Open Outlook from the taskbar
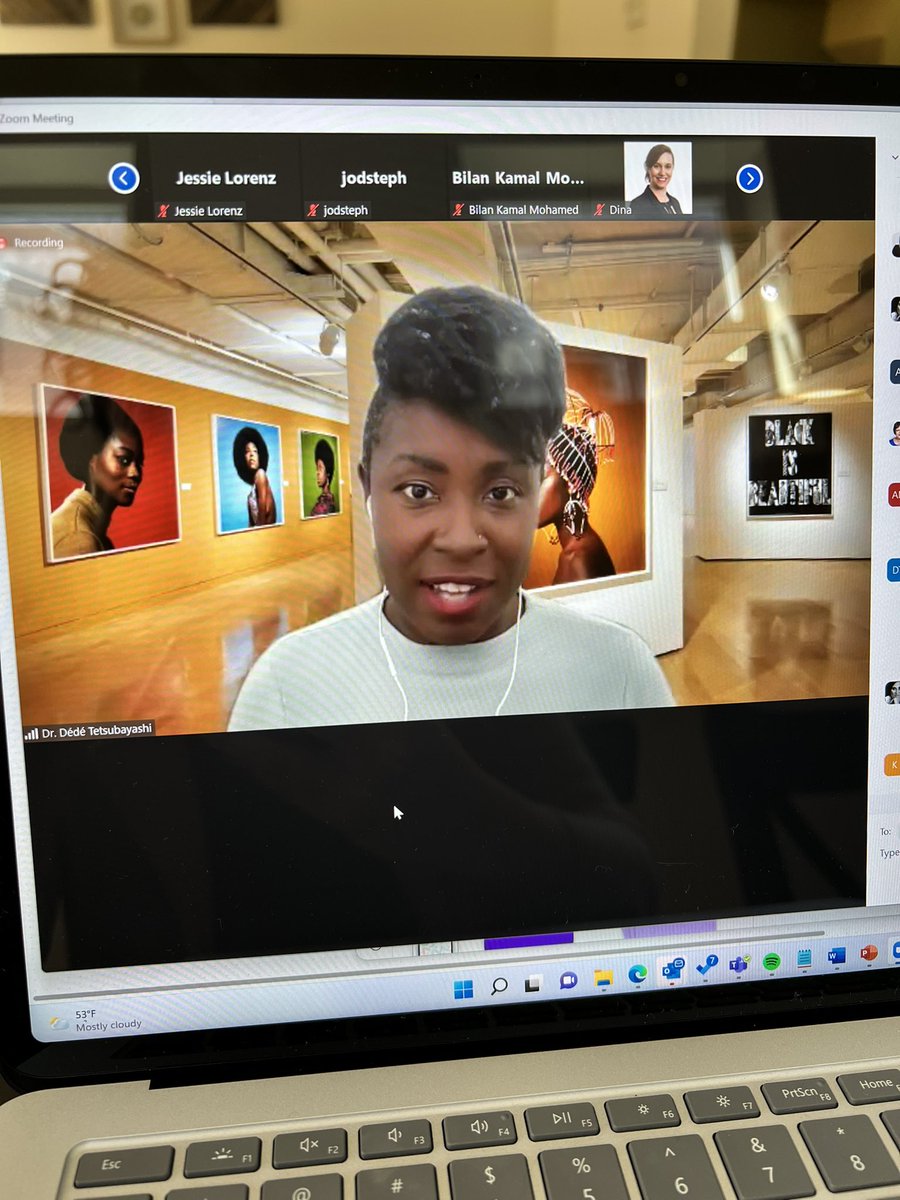Screen dimensions: 900x1200 [x=672, y=969]
